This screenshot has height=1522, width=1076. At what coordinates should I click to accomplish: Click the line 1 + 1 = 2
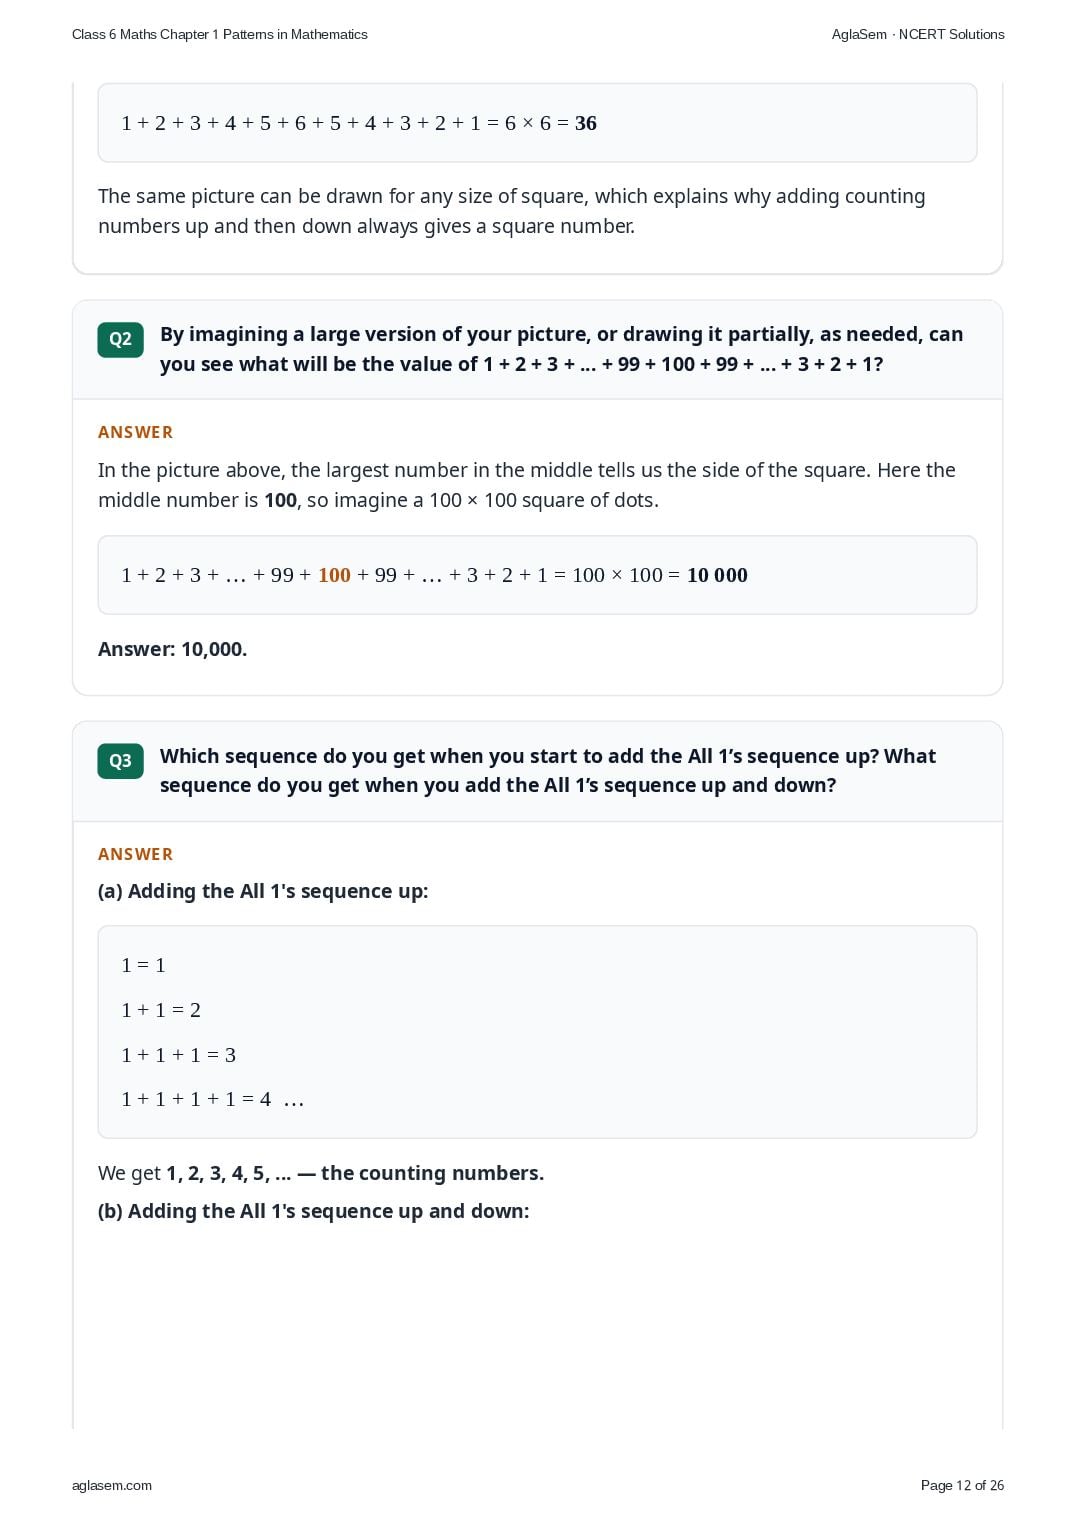pos(161,1010)
